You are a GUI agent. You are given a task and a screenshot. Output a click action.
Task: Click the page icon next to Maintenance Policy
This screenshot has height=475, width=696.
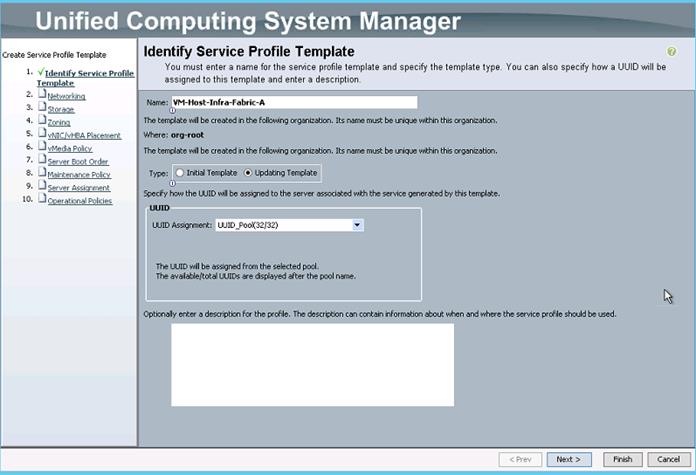pos(42,172)
